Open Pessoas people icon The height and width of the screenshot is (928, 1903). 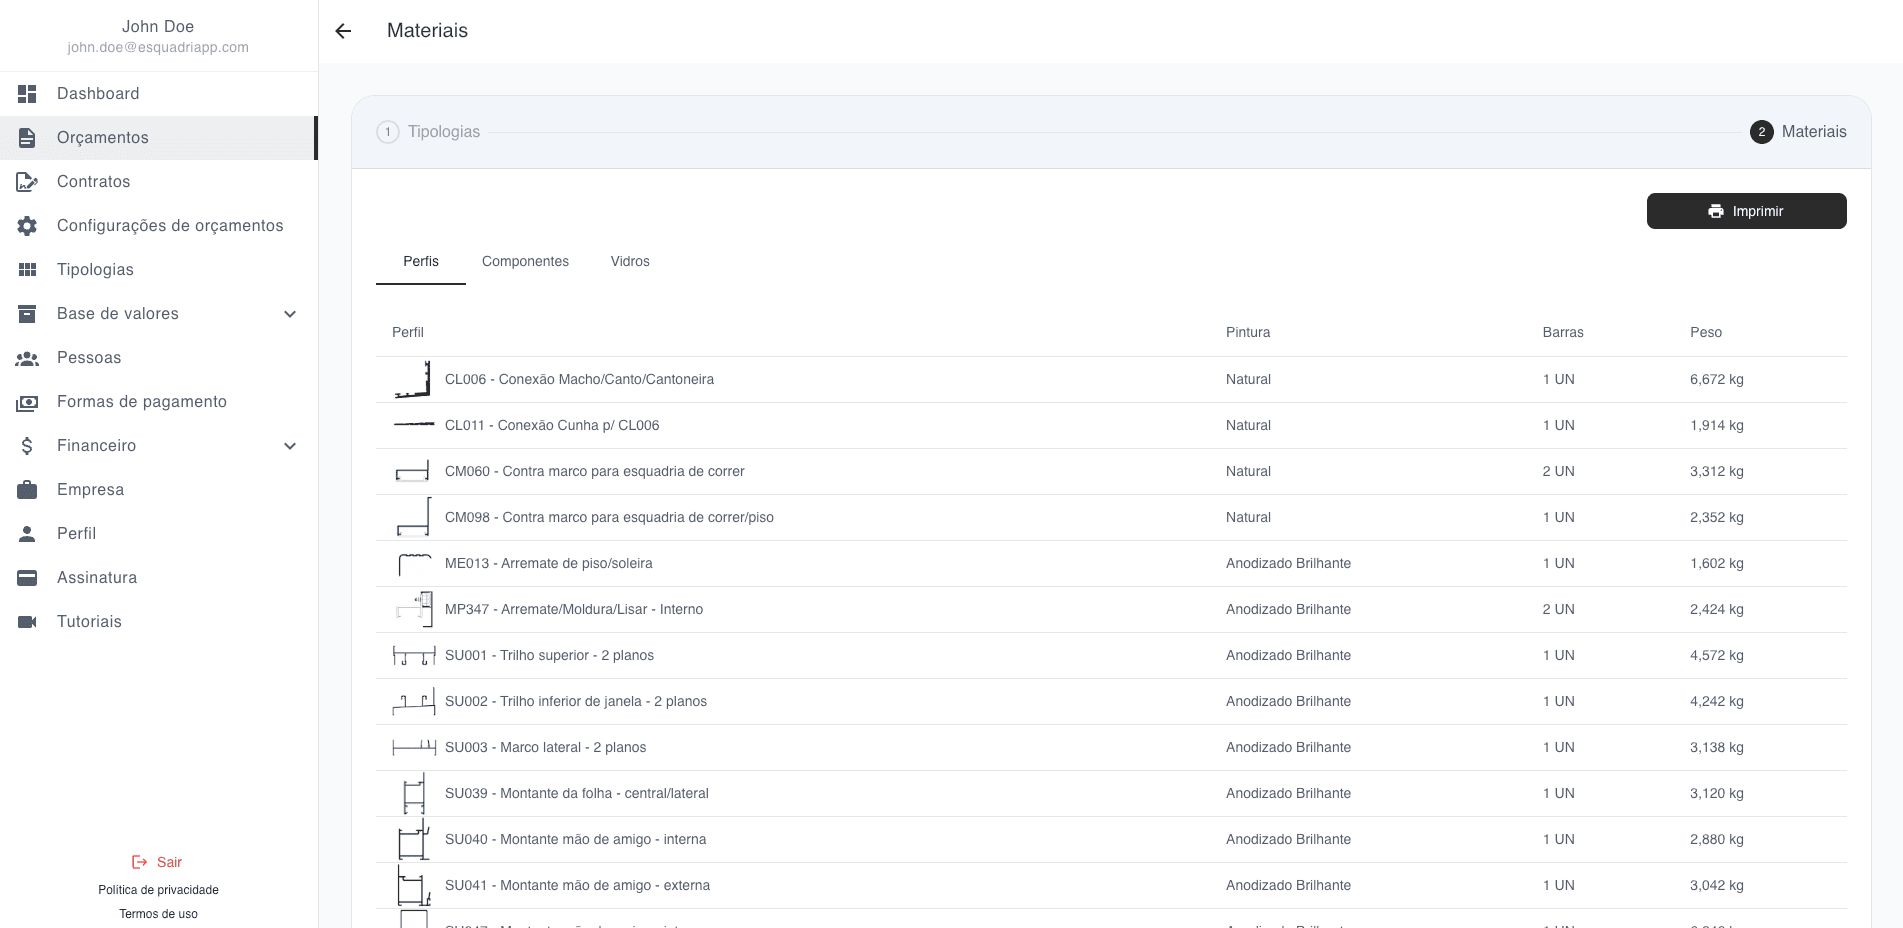coord(27,358)
